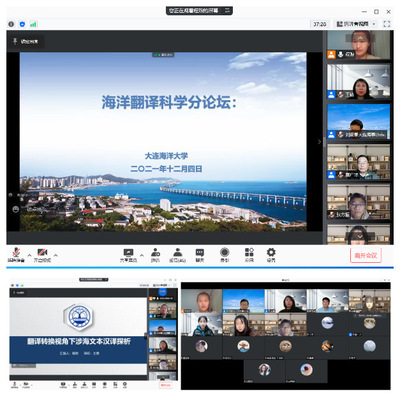Click the meeting info icon at top left

[x=11, y=24]
